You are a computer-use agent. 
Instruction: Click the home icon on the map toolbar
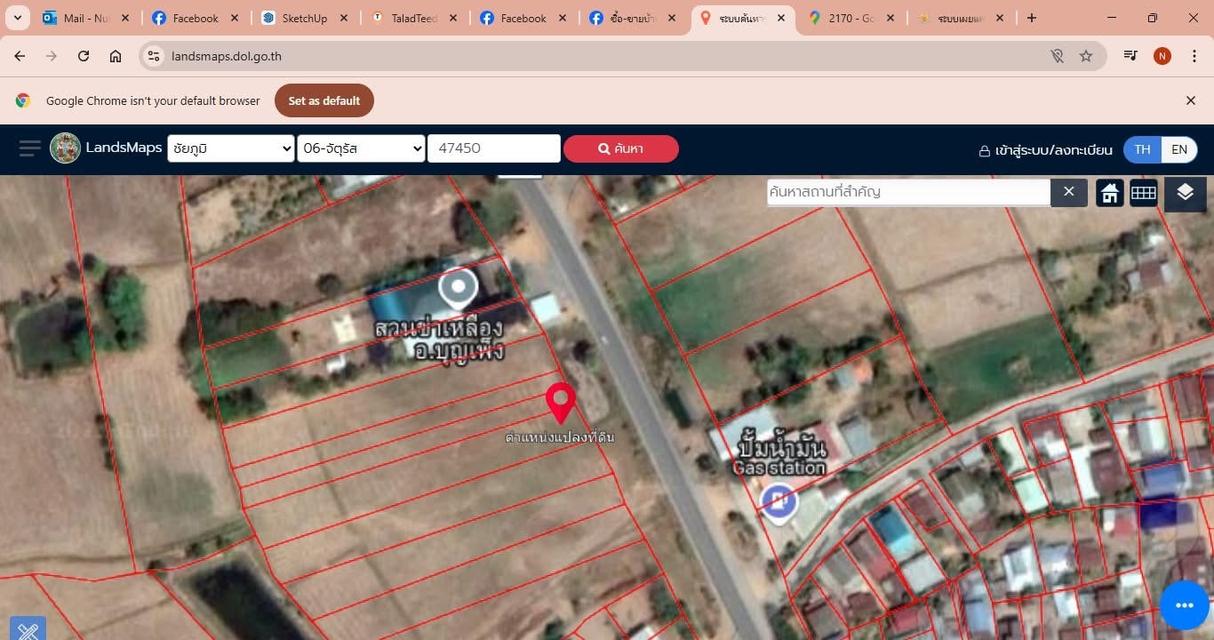point(1109,193)
